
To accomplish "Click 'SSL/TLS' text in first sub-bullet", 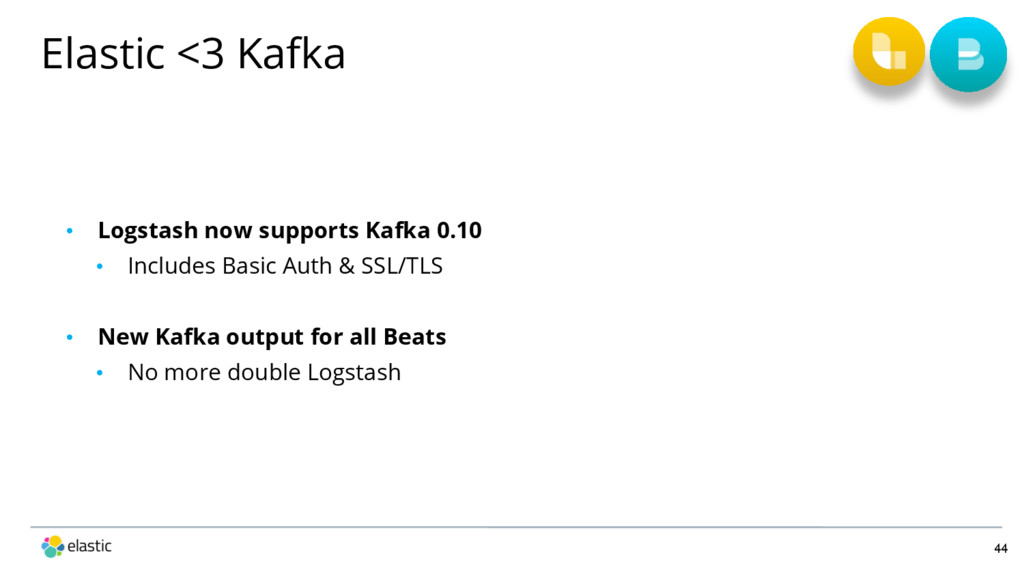I will (x=402, y=266).
